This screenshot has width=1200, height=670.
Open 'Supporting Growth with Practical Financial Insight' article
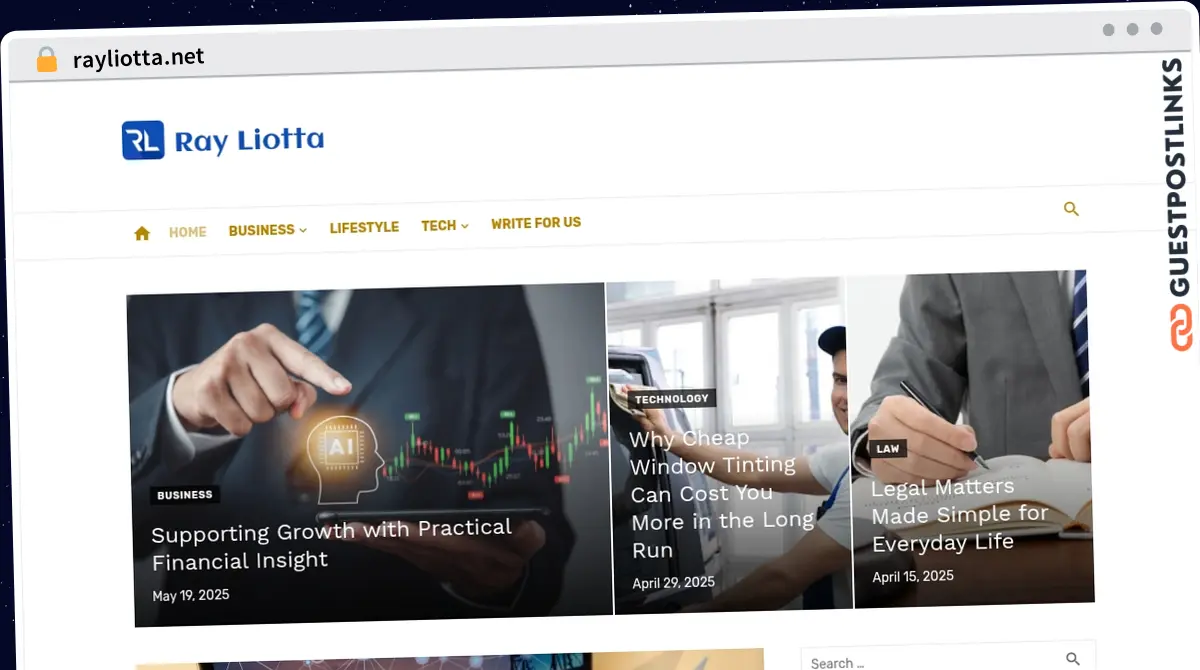[x=332, y=545]
